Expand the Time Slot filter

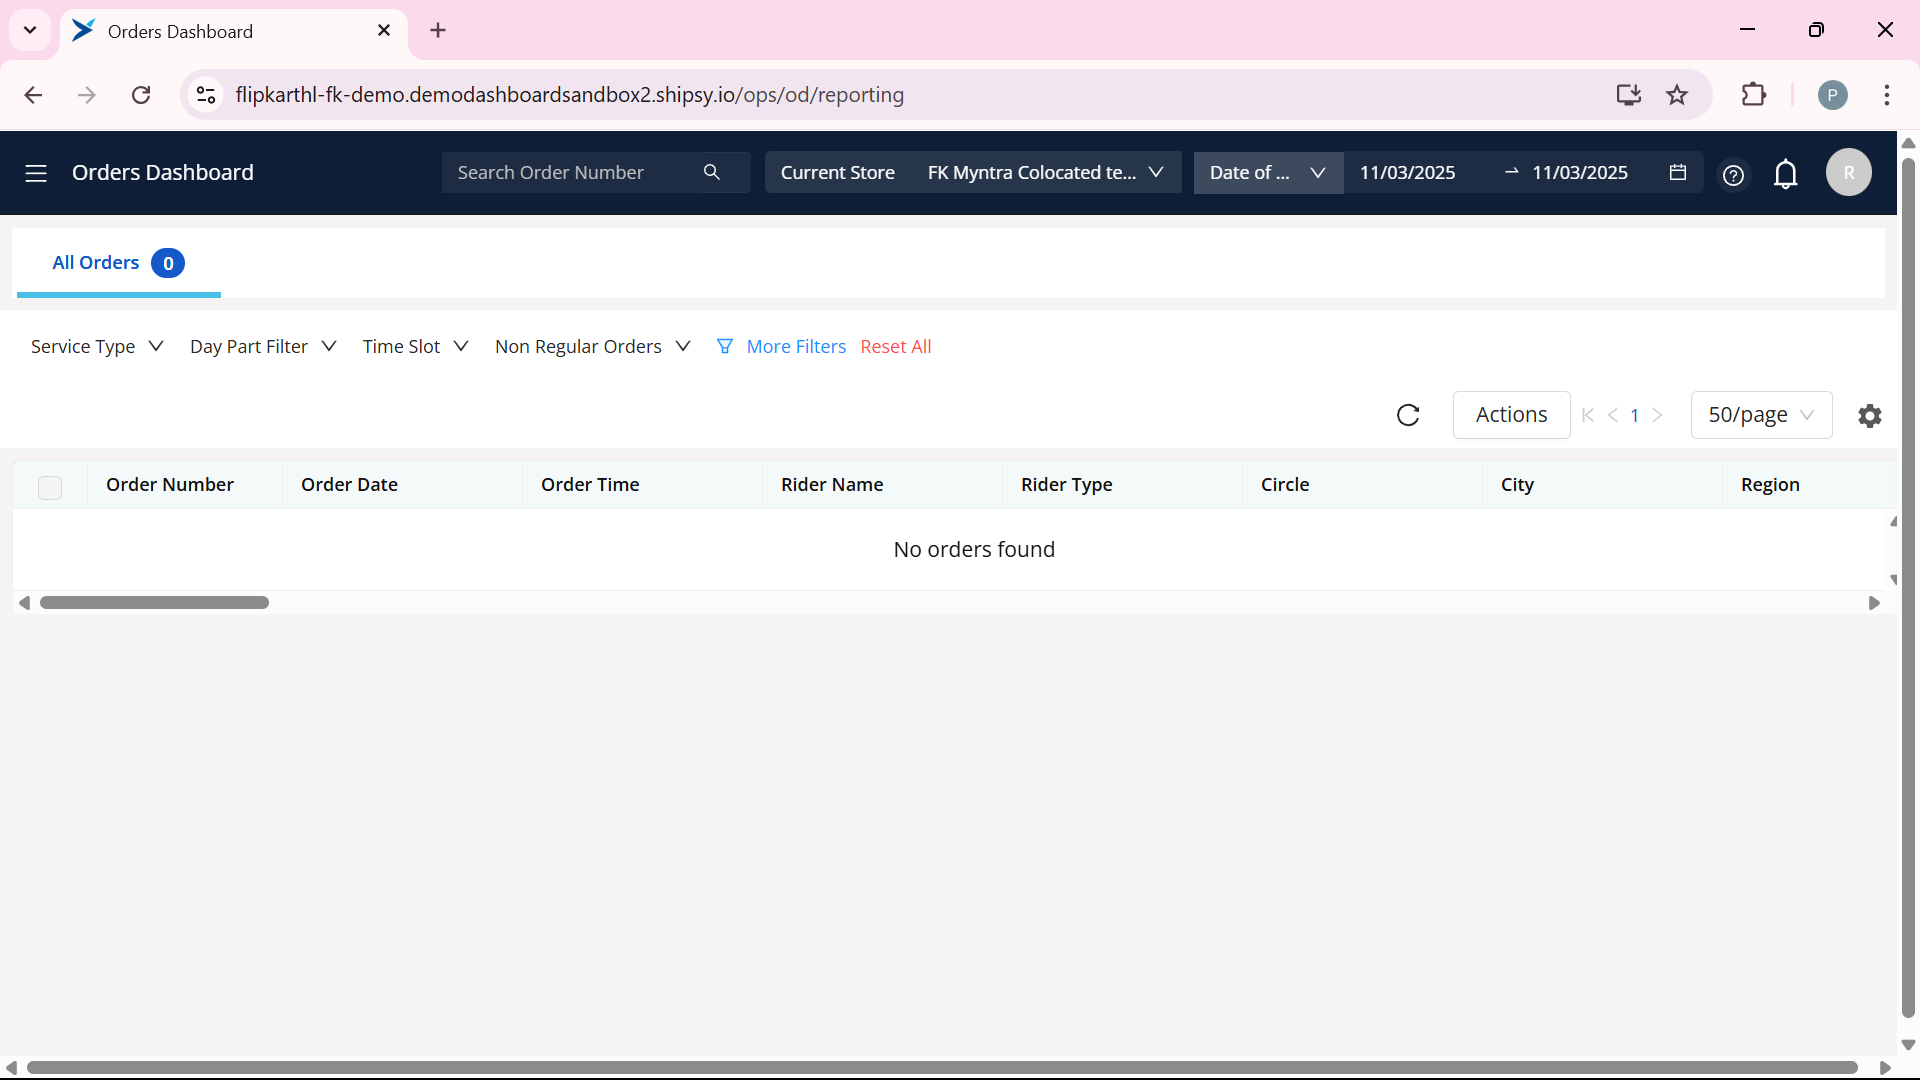(415, 346)
